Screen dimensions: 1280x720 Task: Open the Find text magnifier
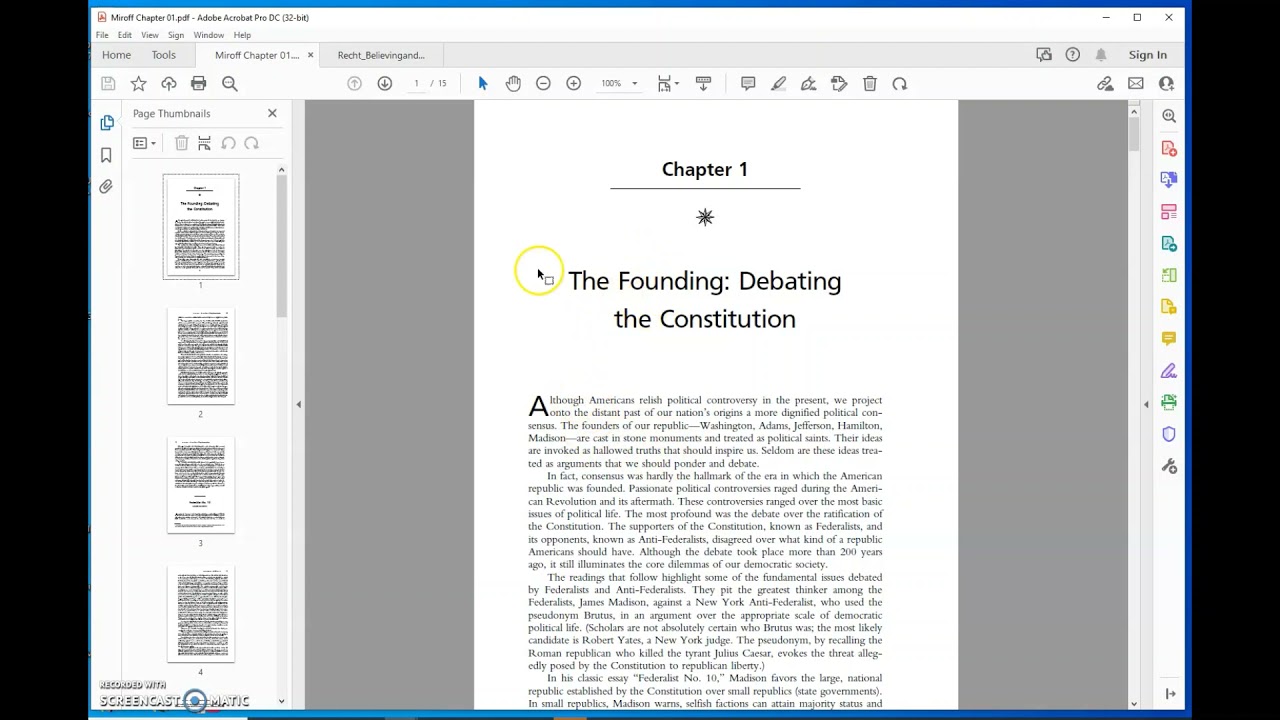229,84
